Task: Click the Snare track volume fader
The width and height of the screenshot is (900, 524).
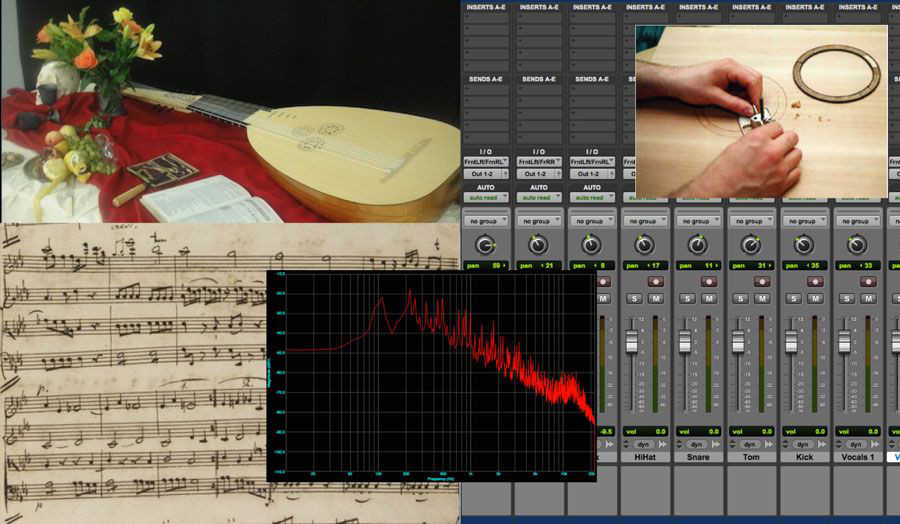Action: pos(685,342)
